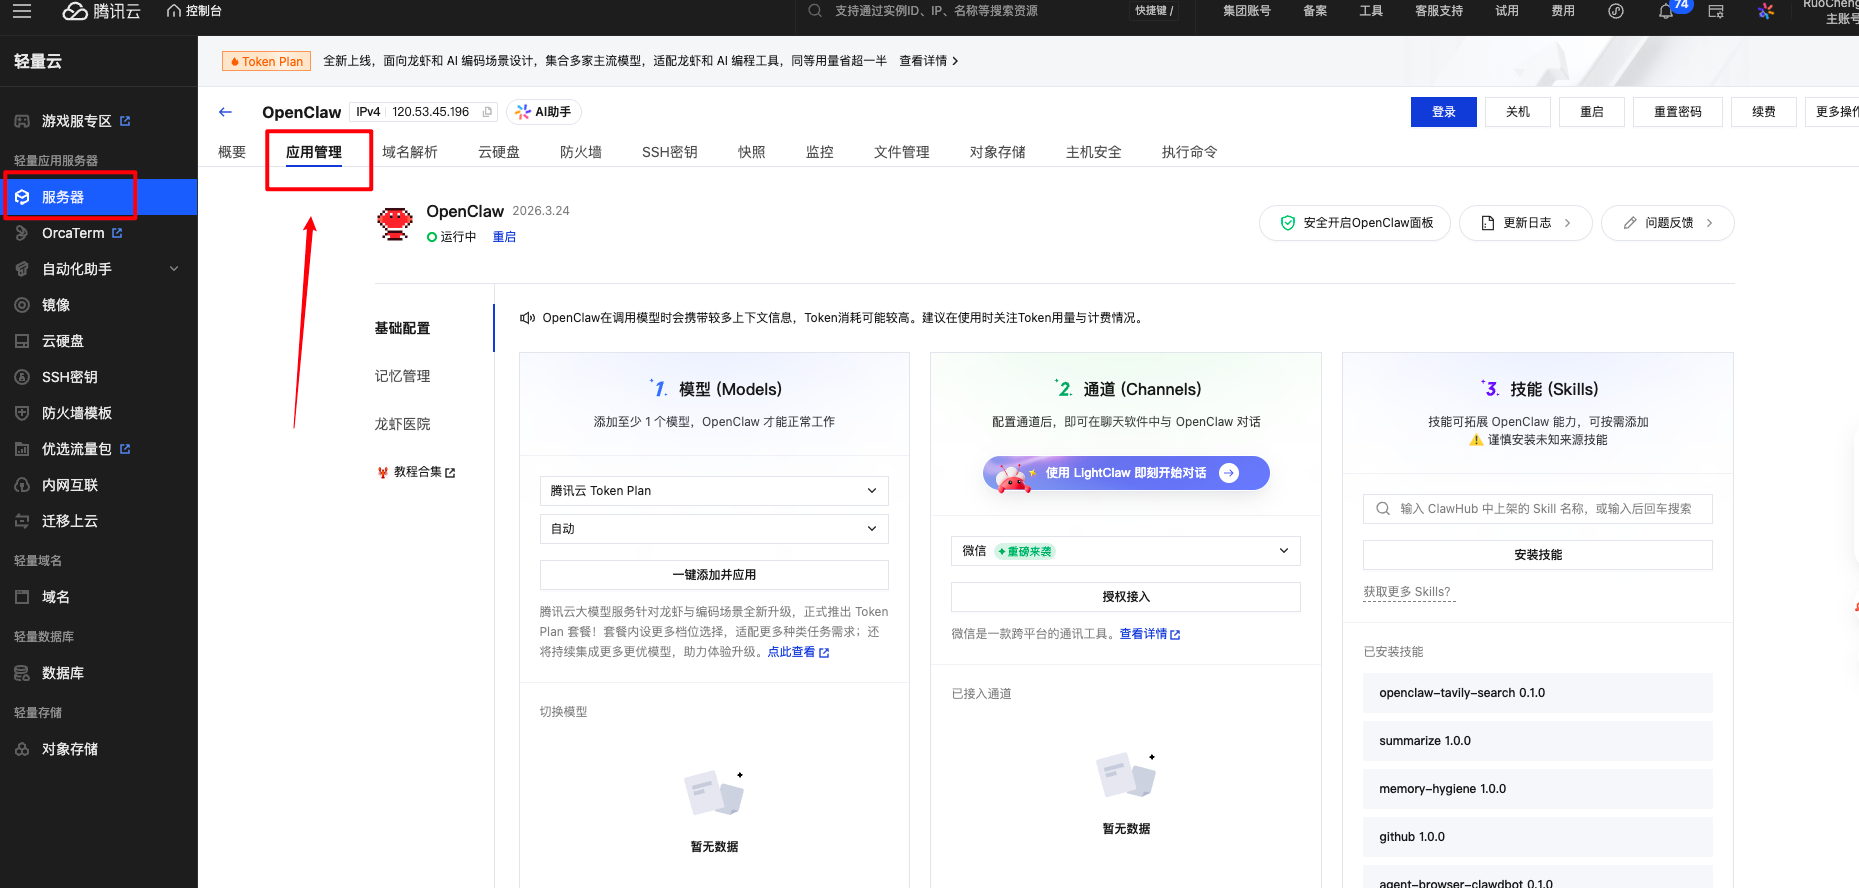Screen dimensions: 1859x888
Task: Open the 点此查看 link
Action: pos(798,652)
